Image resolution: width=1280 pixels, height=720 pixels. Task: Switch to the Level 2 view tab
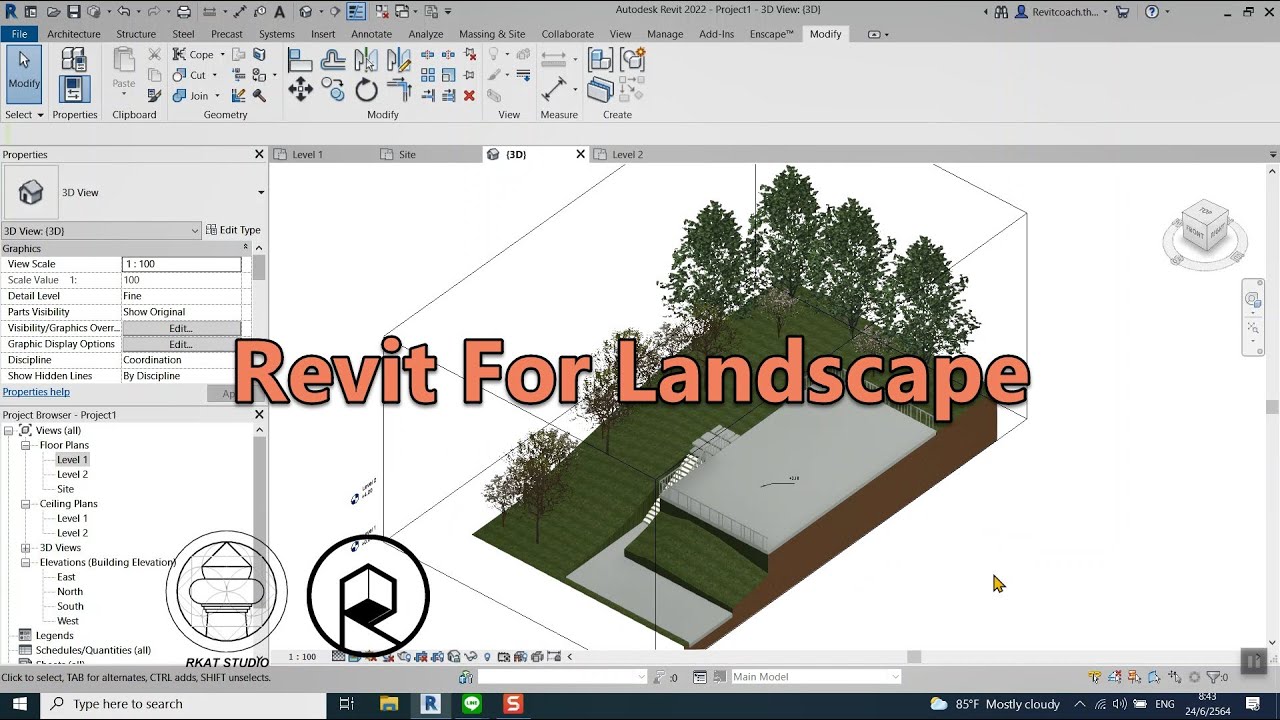click(627, 155)
